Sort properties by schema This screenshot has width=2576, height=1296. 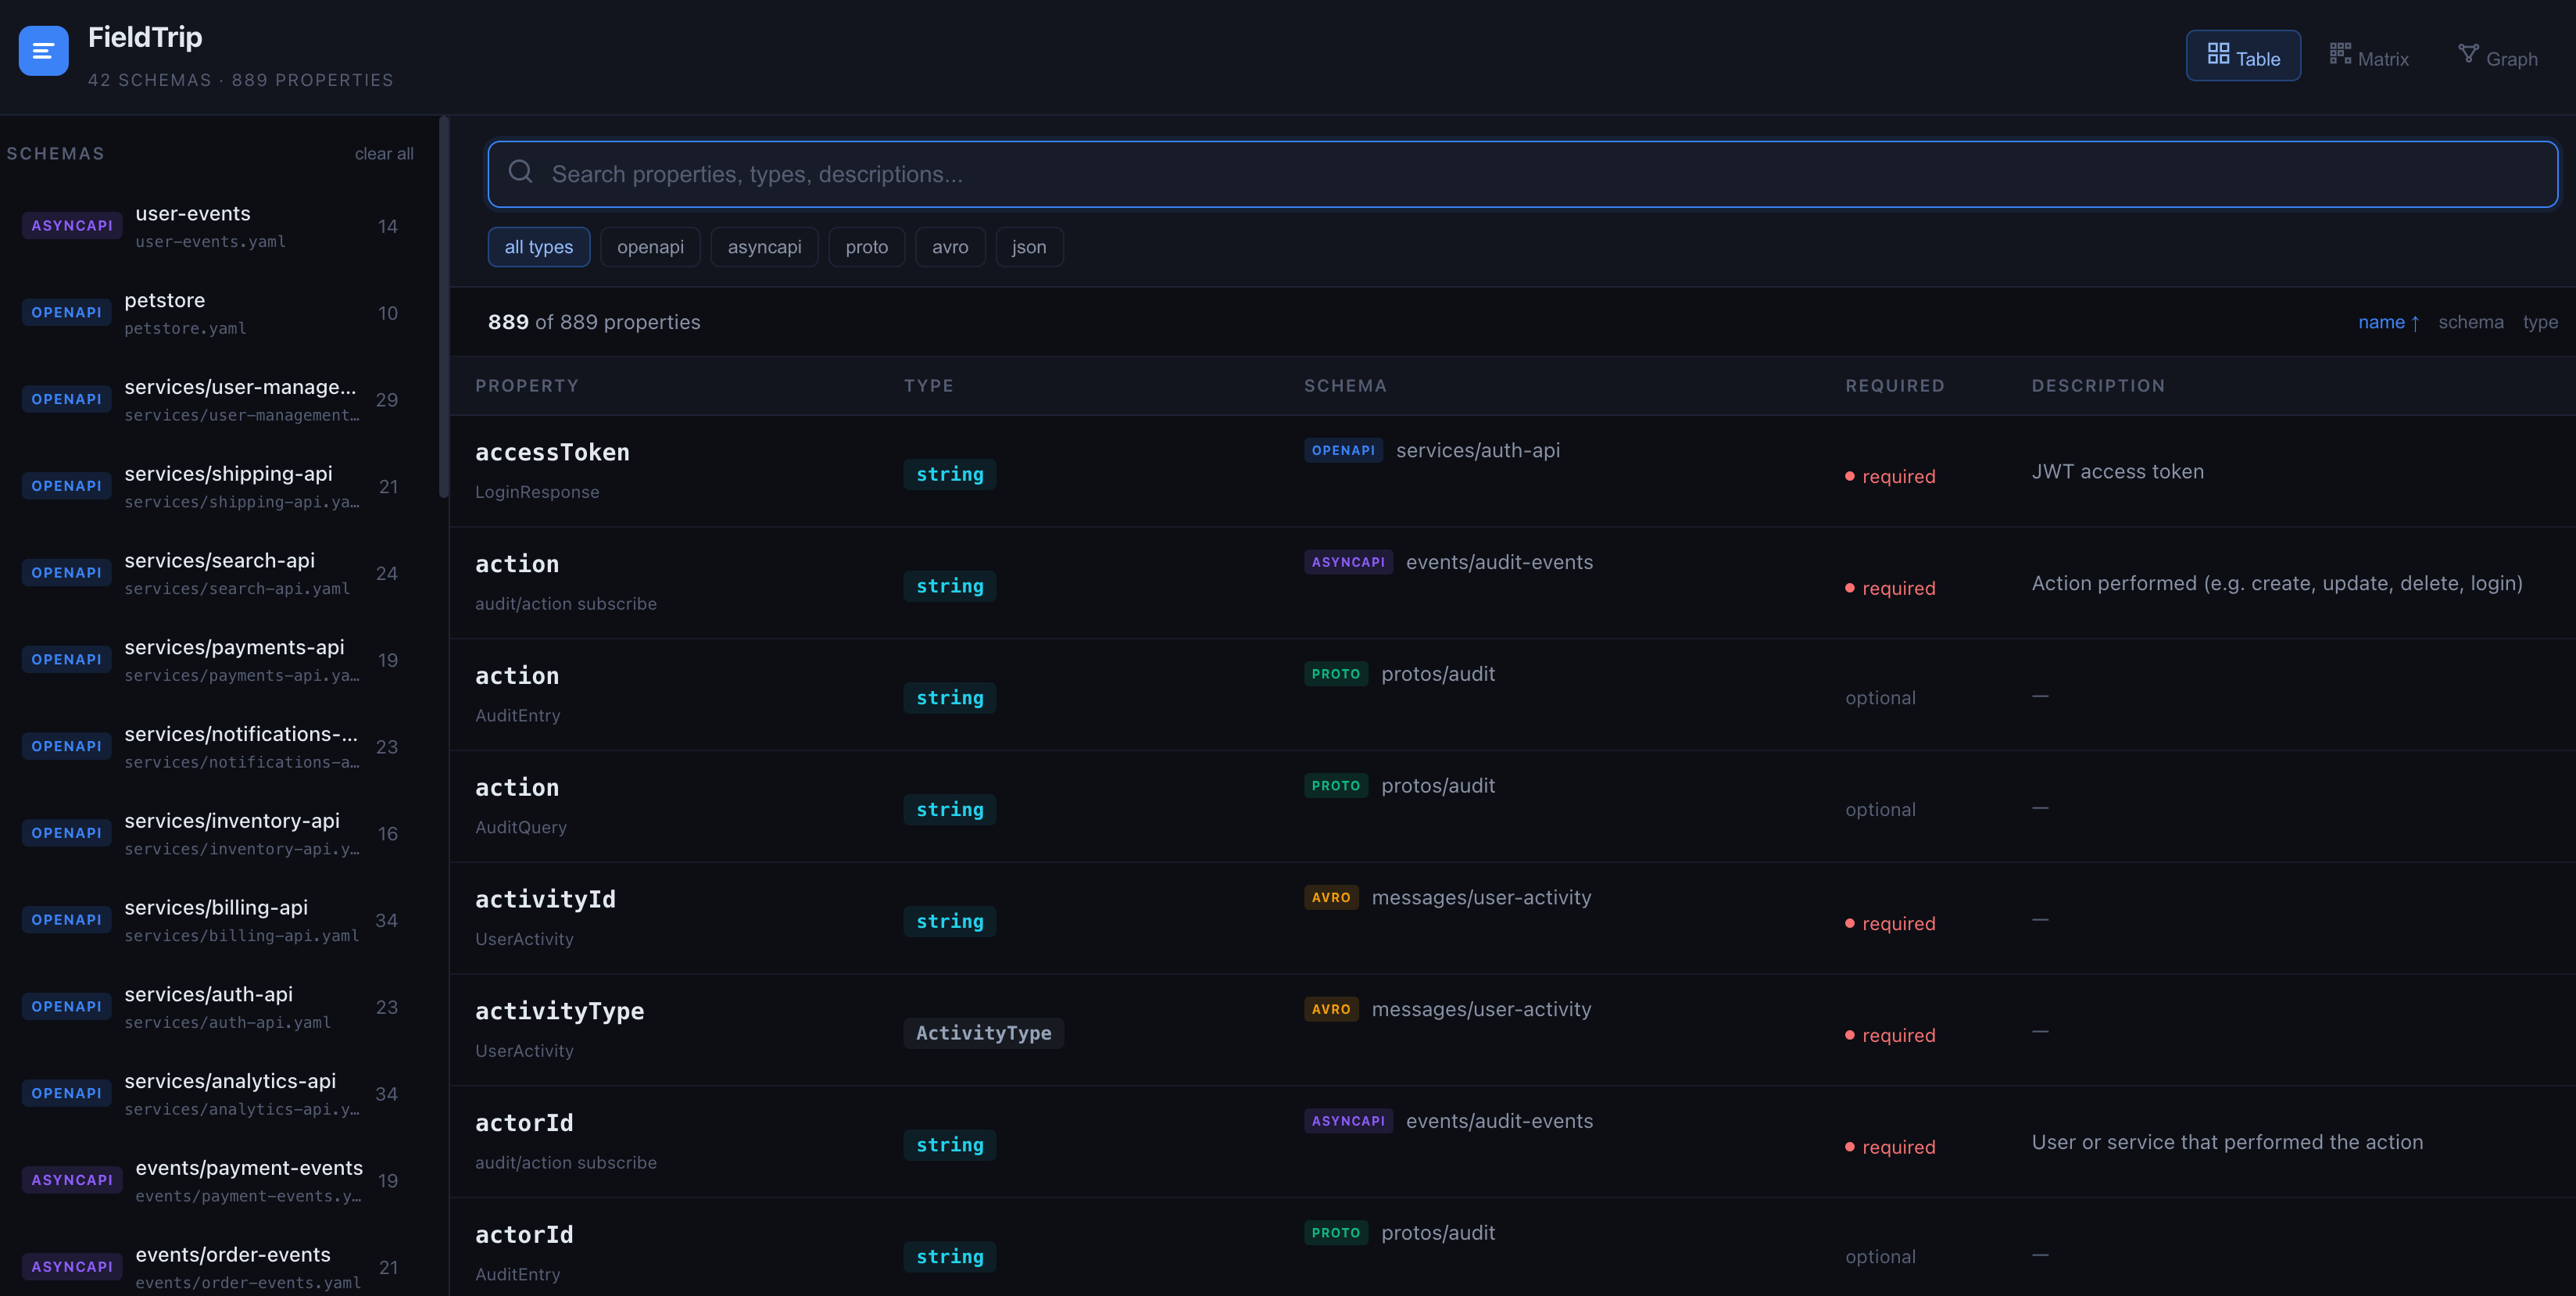click(2470, 322)
